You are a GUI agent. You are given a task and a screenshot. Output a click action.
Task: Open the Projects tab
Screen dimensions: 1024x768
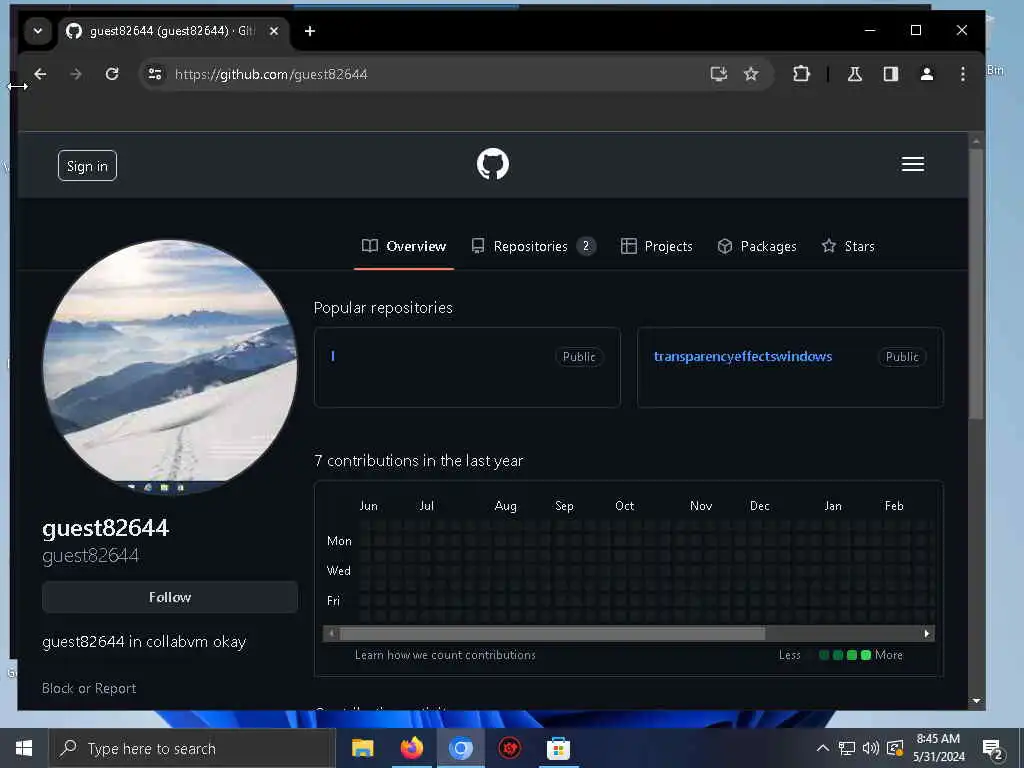coord(656,246)
